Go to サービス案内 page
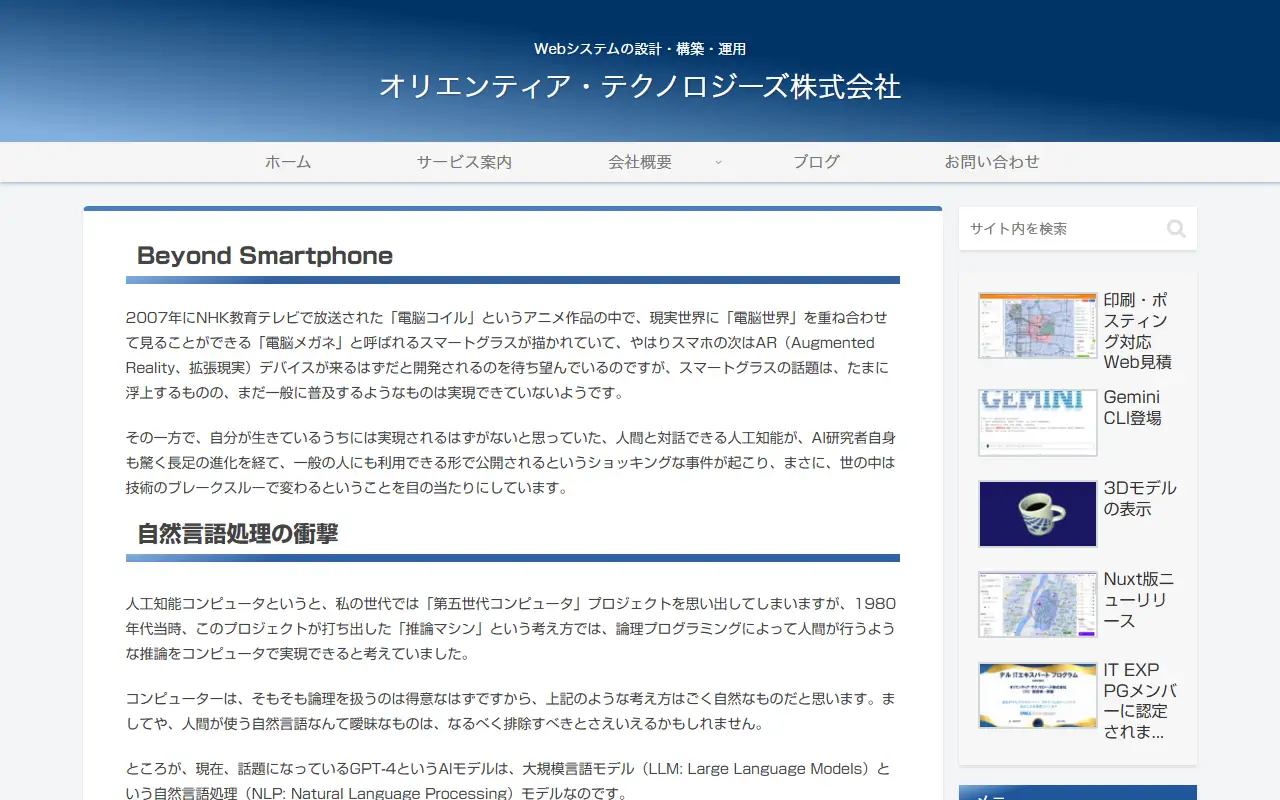 464,162
